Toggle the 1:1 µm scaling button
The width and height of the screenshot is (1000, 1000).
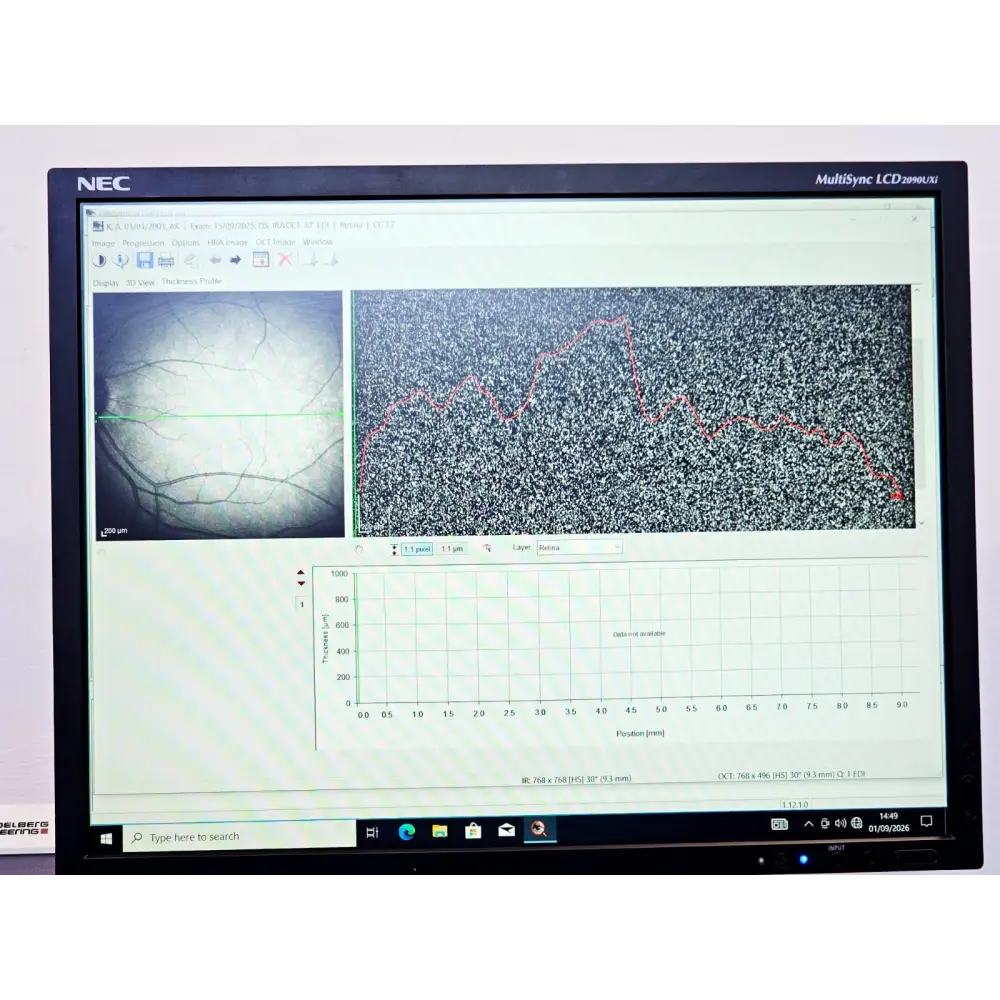(x=452, y=548)
